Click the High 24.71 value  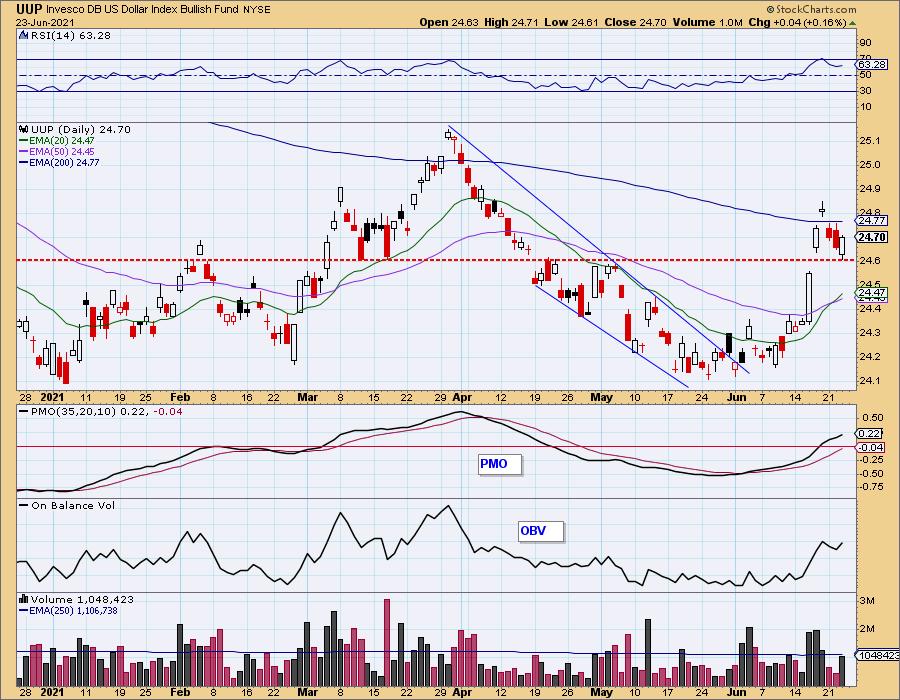pos(511,22)
